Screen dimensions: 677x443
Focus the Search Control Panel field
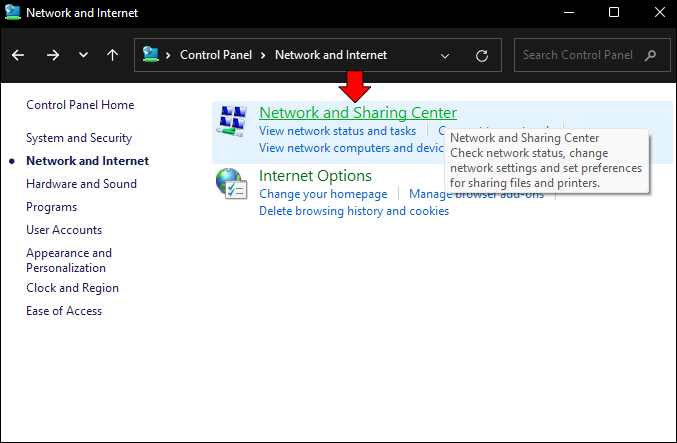pos(592,55)
